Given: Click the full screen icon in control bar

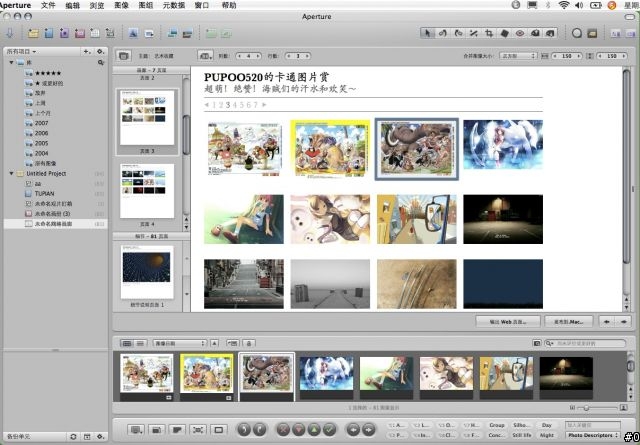Looking at the screenshot, I should point(219,429).
